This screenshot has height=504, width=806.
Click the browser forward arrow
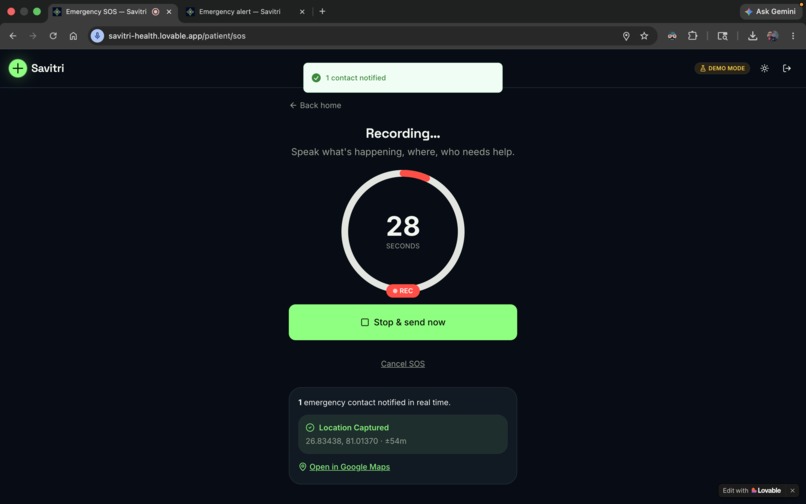click(33, 36)
